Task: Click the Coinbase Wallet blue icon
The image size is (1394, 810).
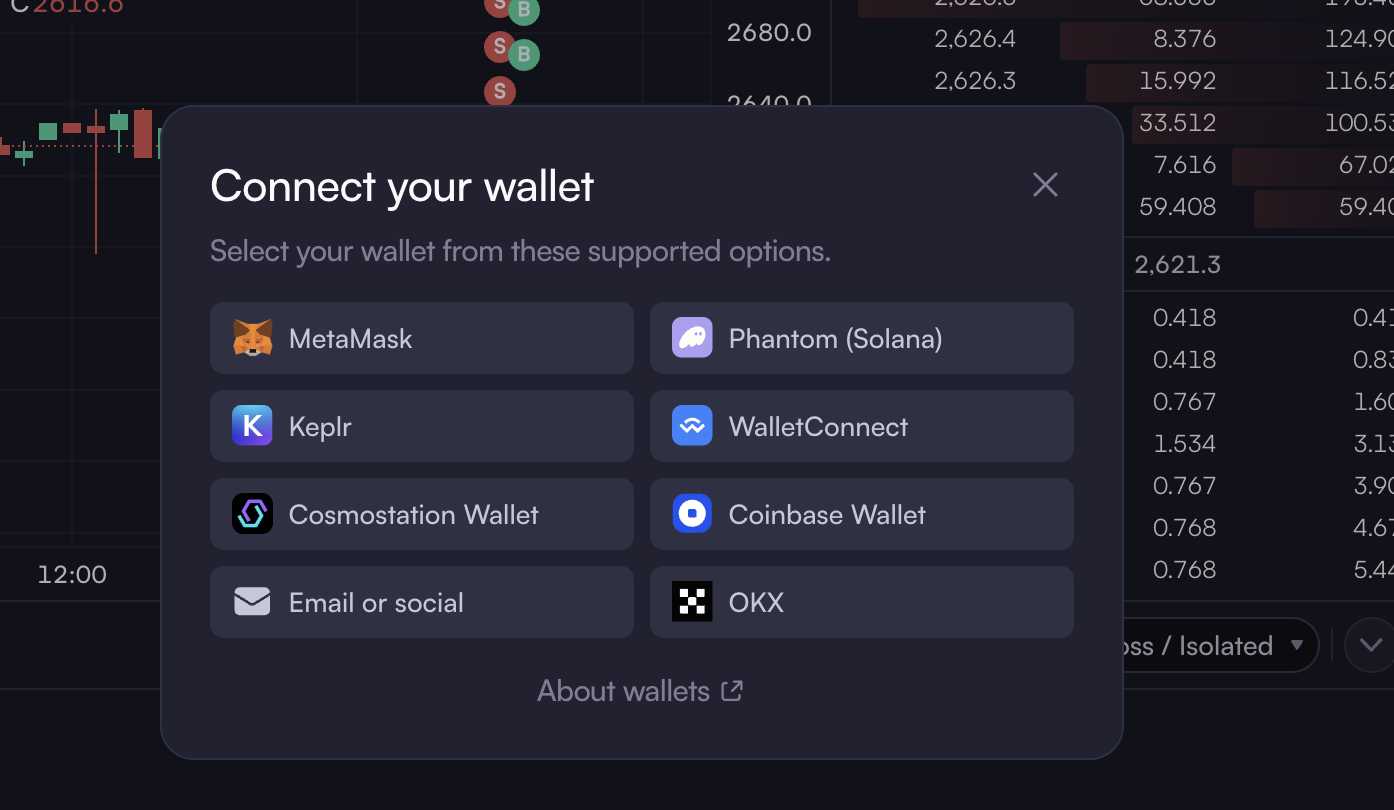Action: (x=692, y=514)
